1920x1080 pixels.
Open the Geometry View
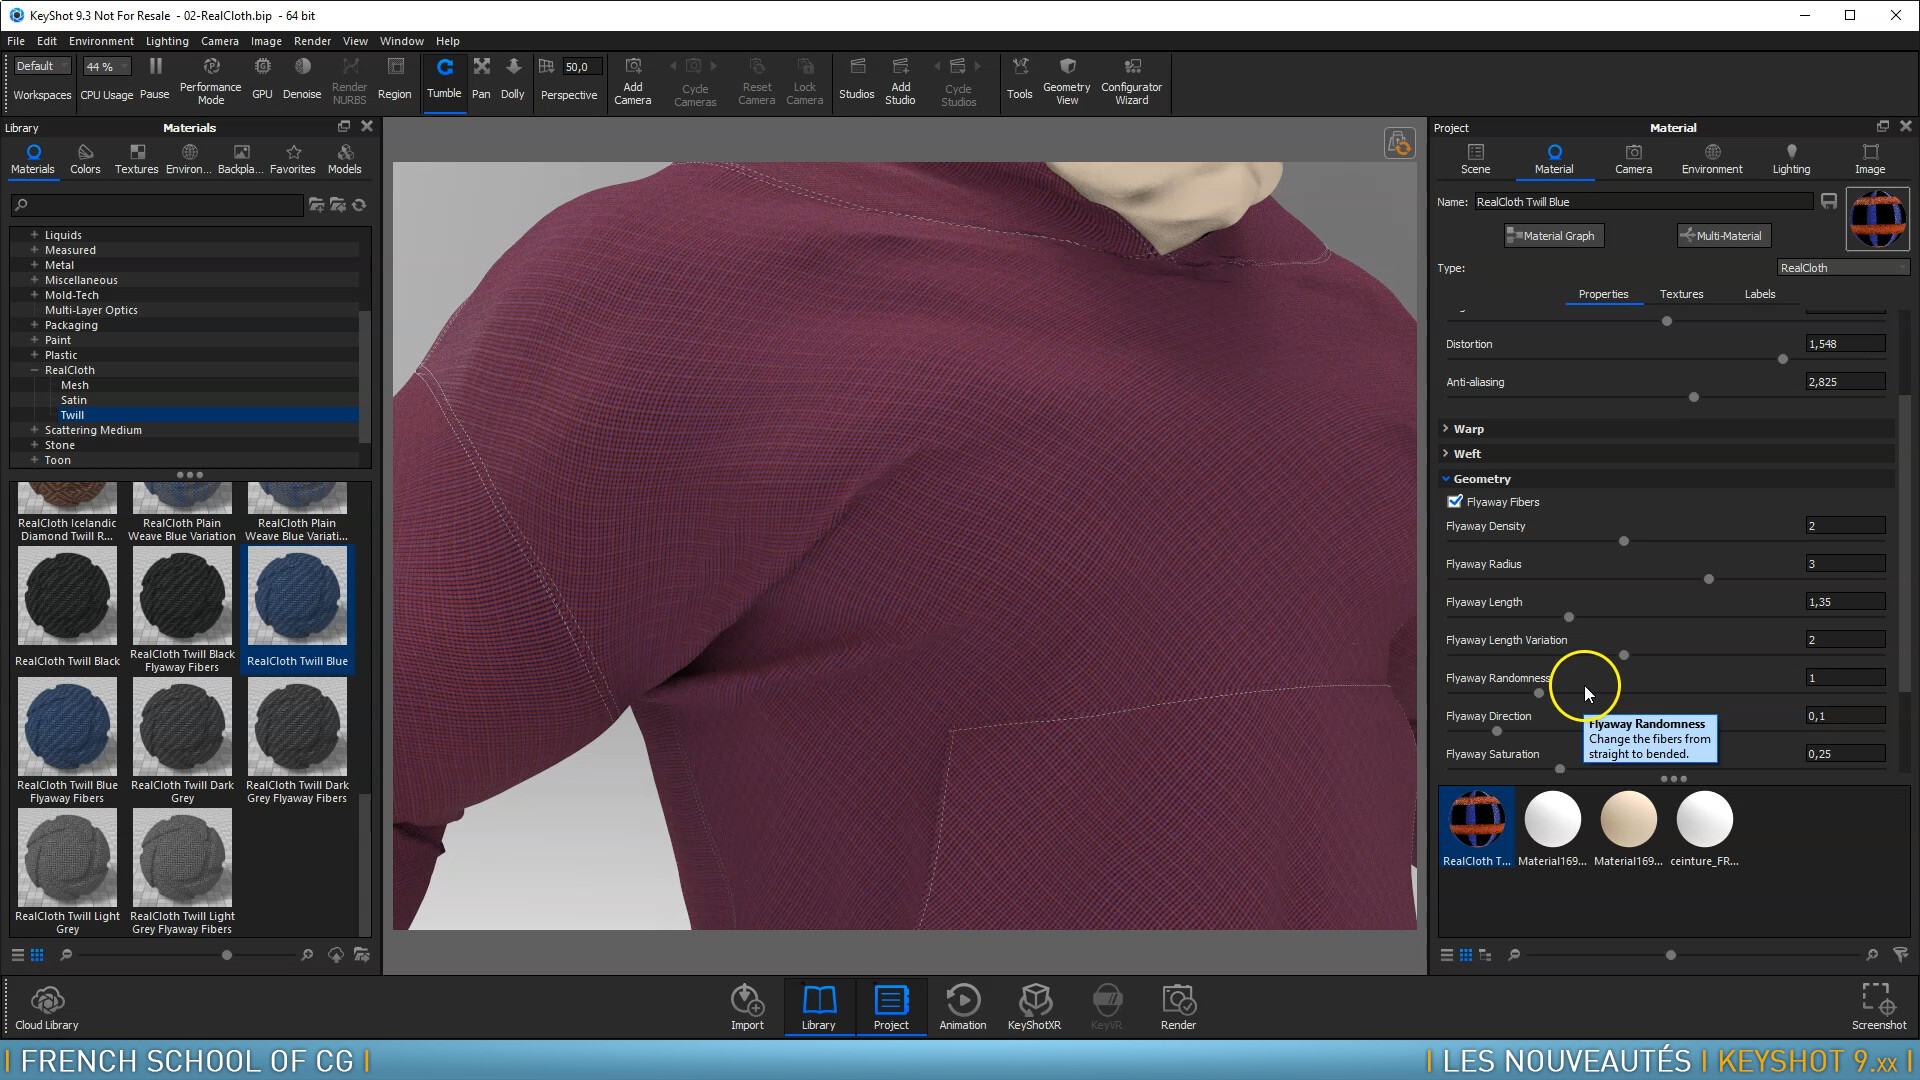pos(1066,80)
